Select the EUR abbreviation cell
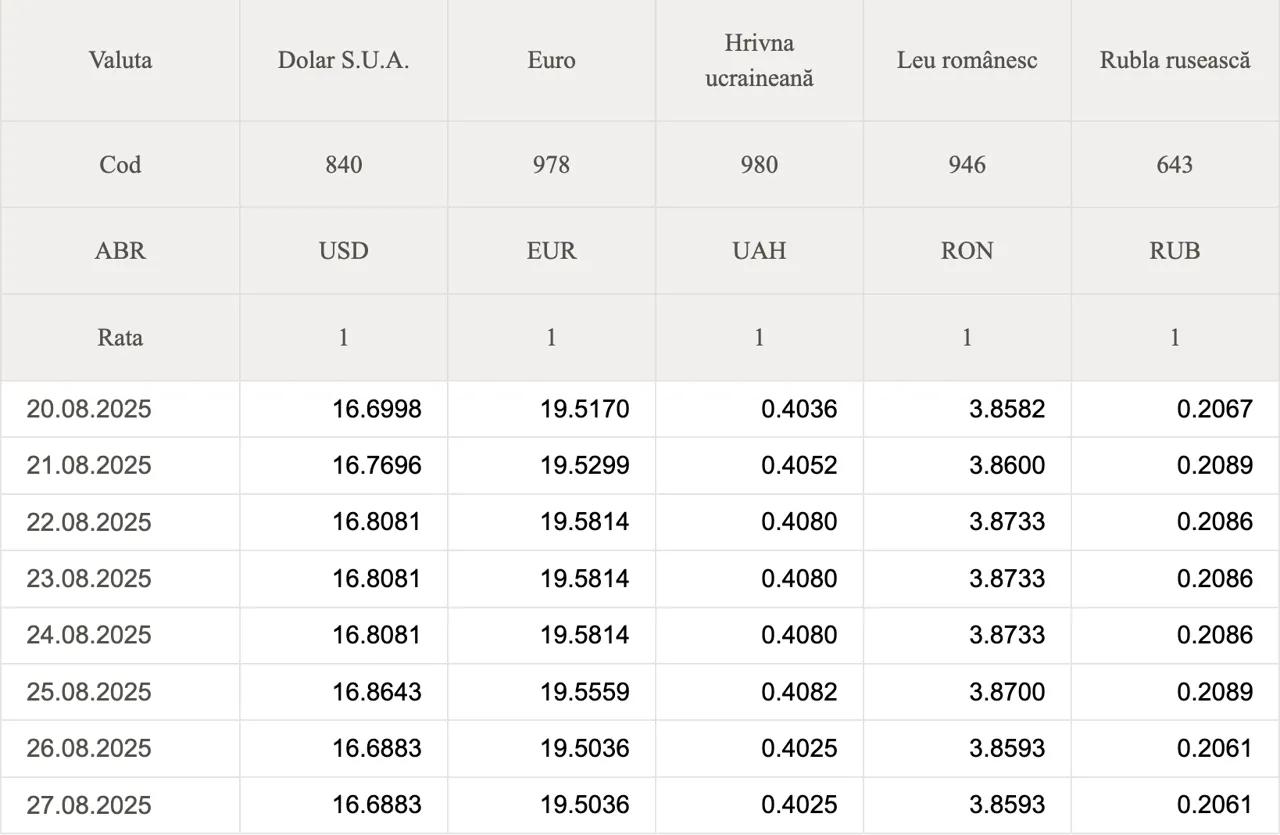 [552, 251]
